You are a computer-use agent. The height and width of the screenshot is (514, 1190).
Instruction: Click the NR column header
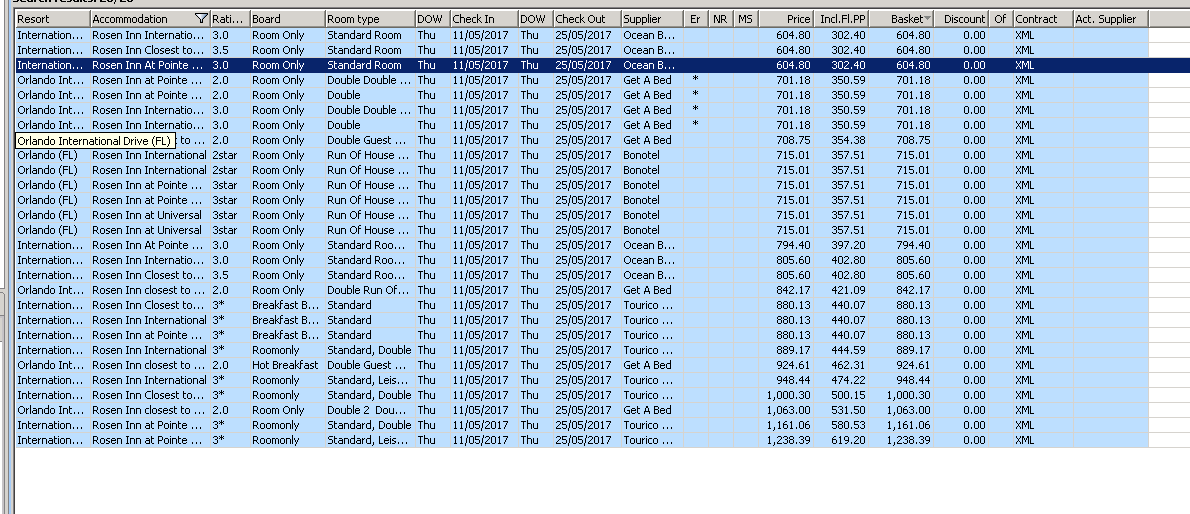721,19
